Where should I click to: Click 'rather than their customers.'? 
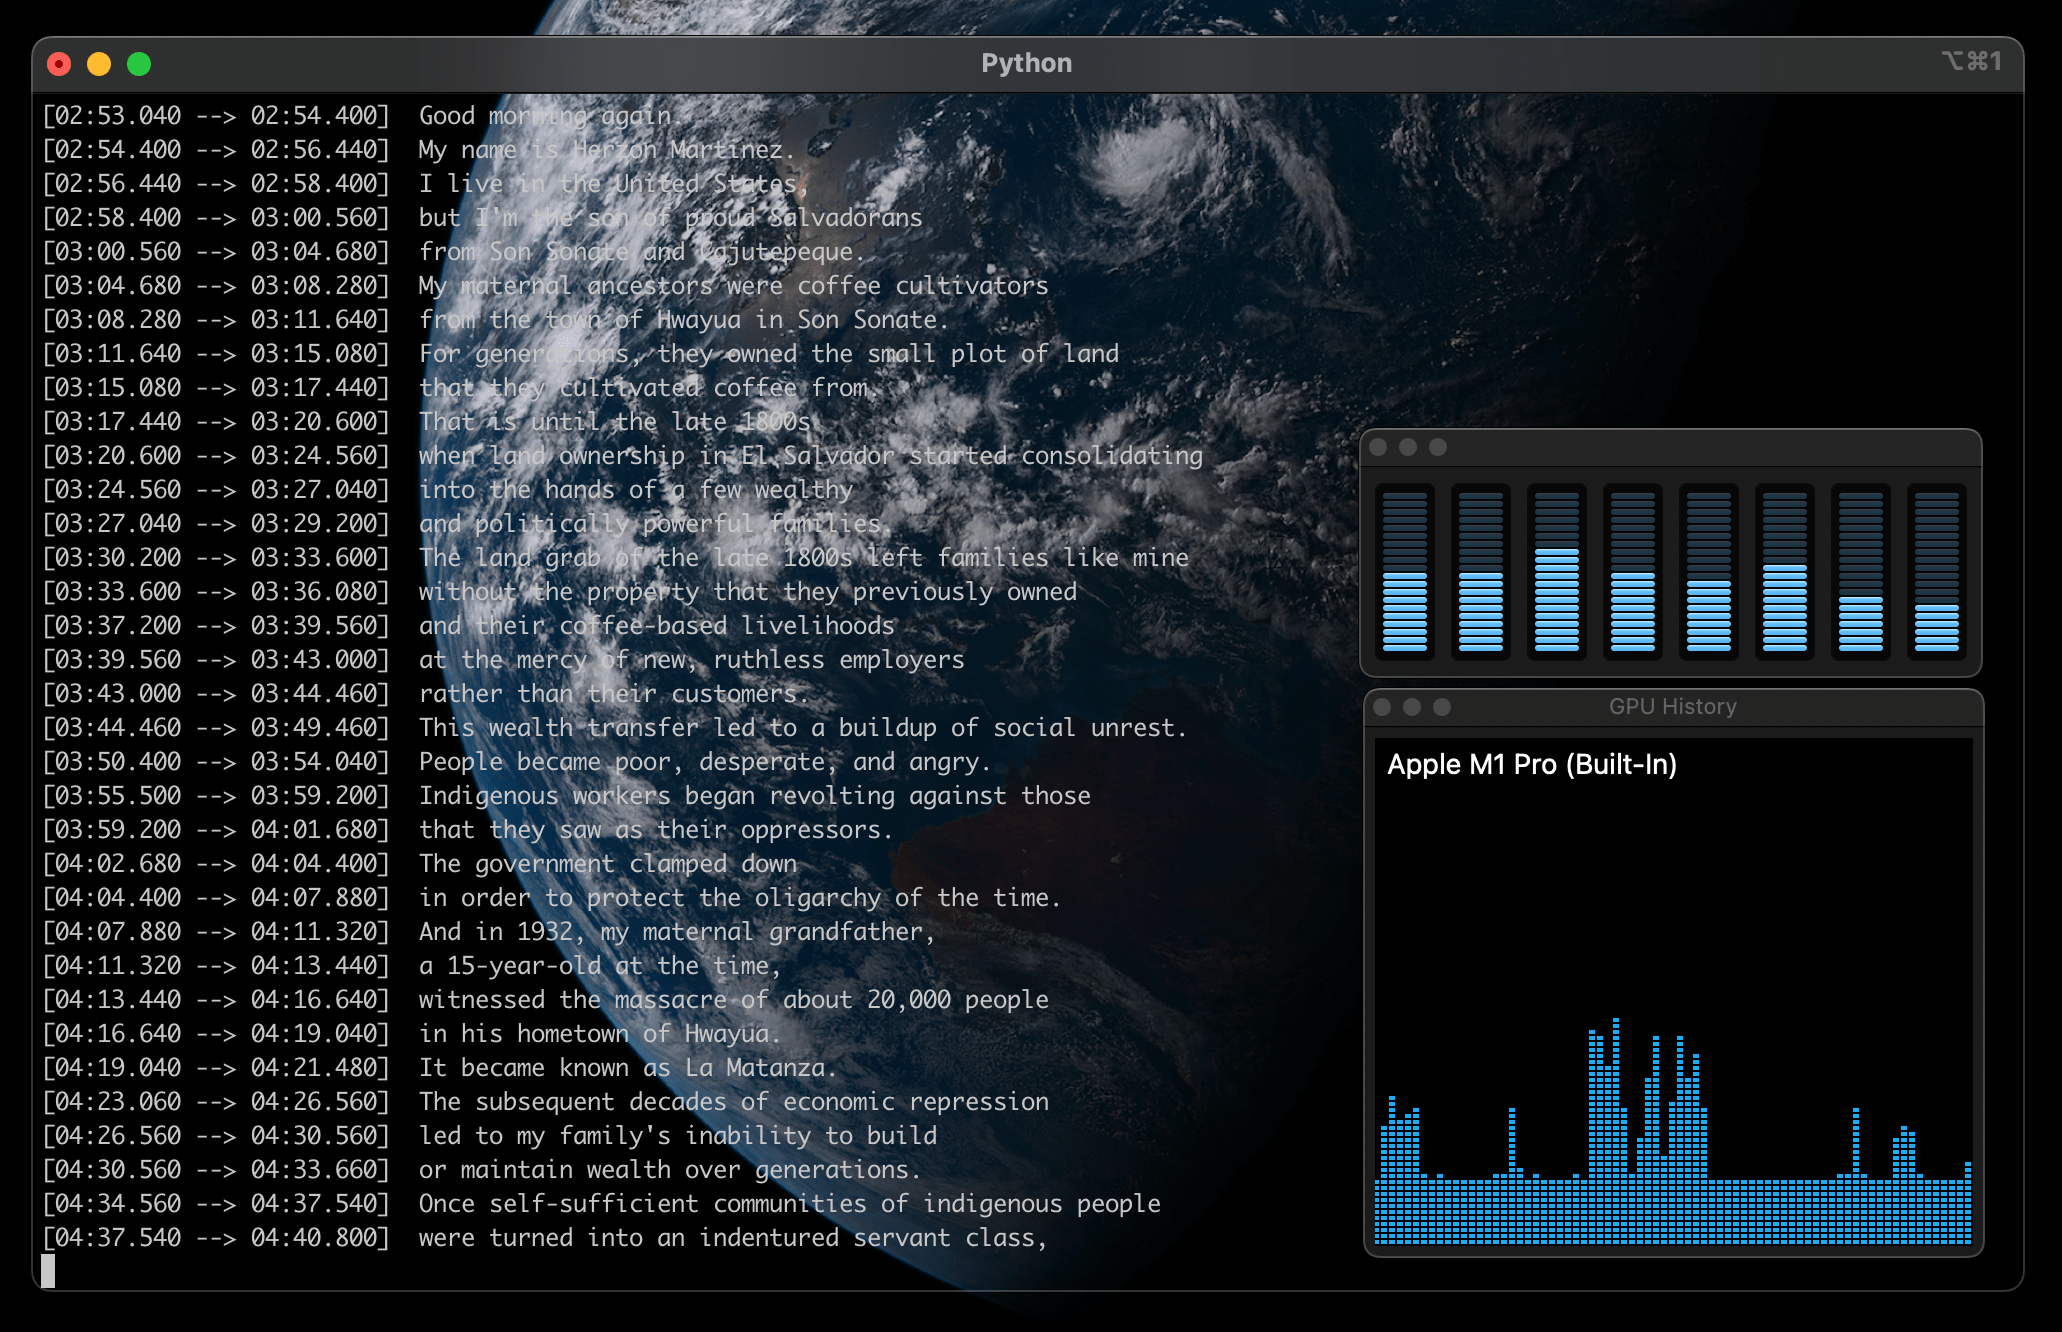click(614, 694)
